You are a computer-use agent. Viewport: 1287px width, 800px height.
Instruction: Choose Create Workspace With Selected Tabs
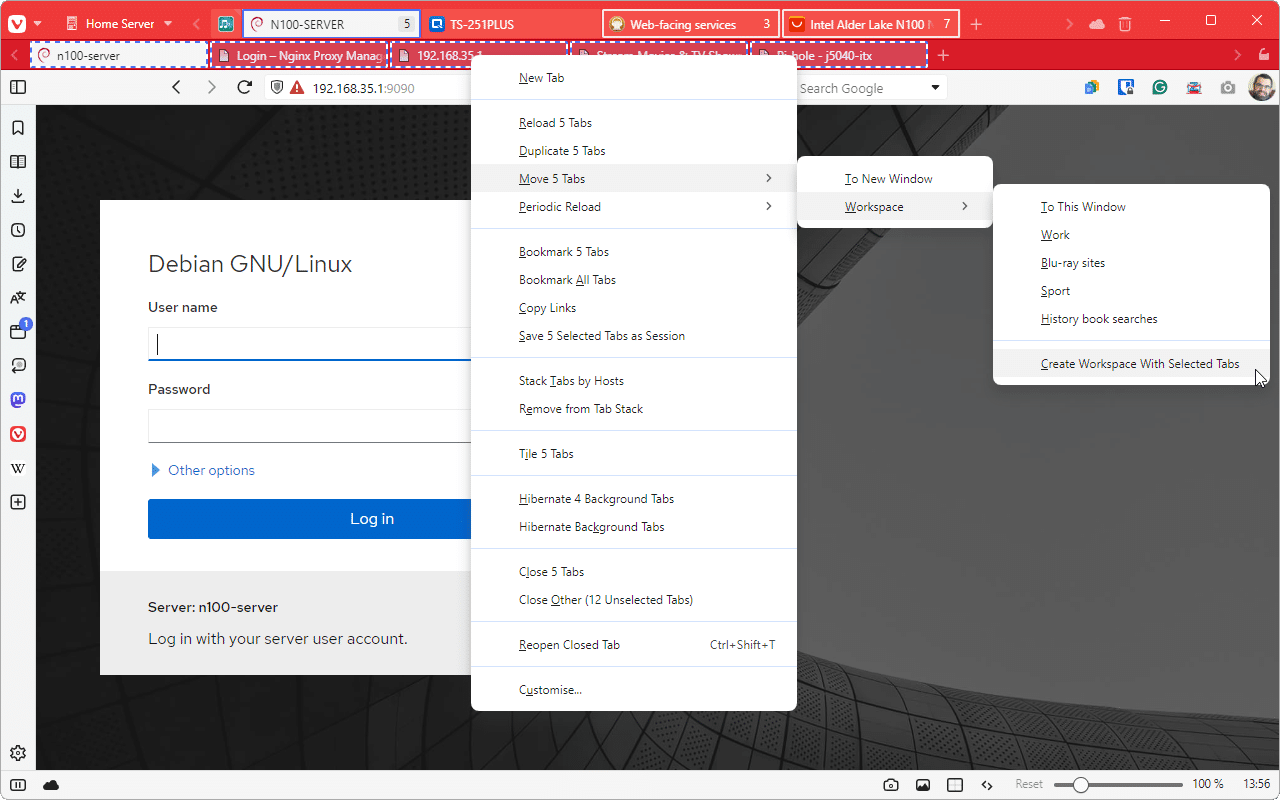tap(1140, 363)
